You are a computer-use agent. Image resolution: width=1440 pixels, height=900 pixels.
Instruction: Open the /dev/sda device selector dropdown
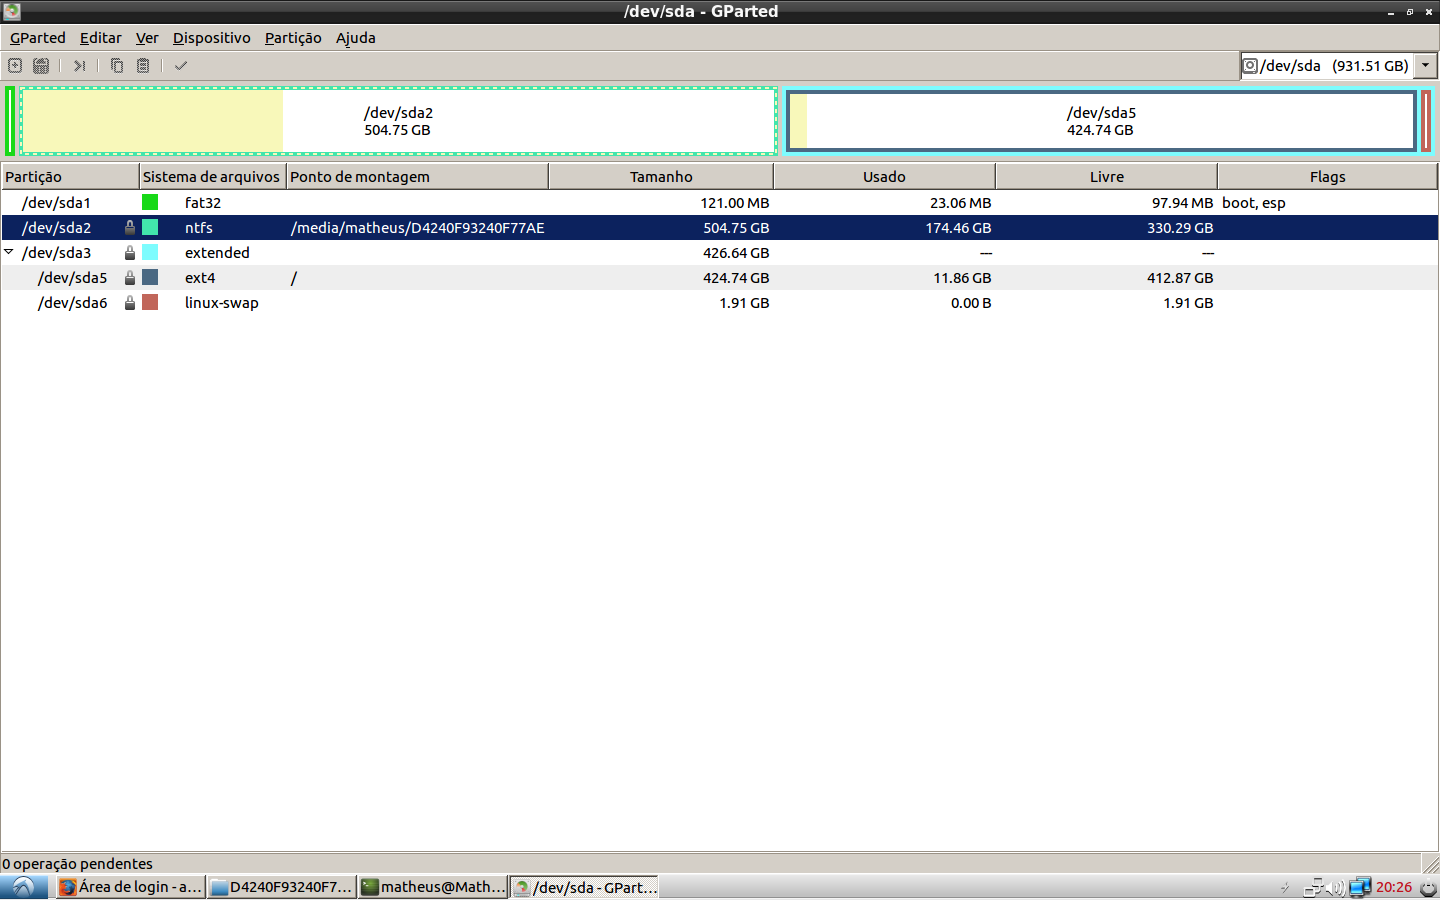pos(1426,66)
